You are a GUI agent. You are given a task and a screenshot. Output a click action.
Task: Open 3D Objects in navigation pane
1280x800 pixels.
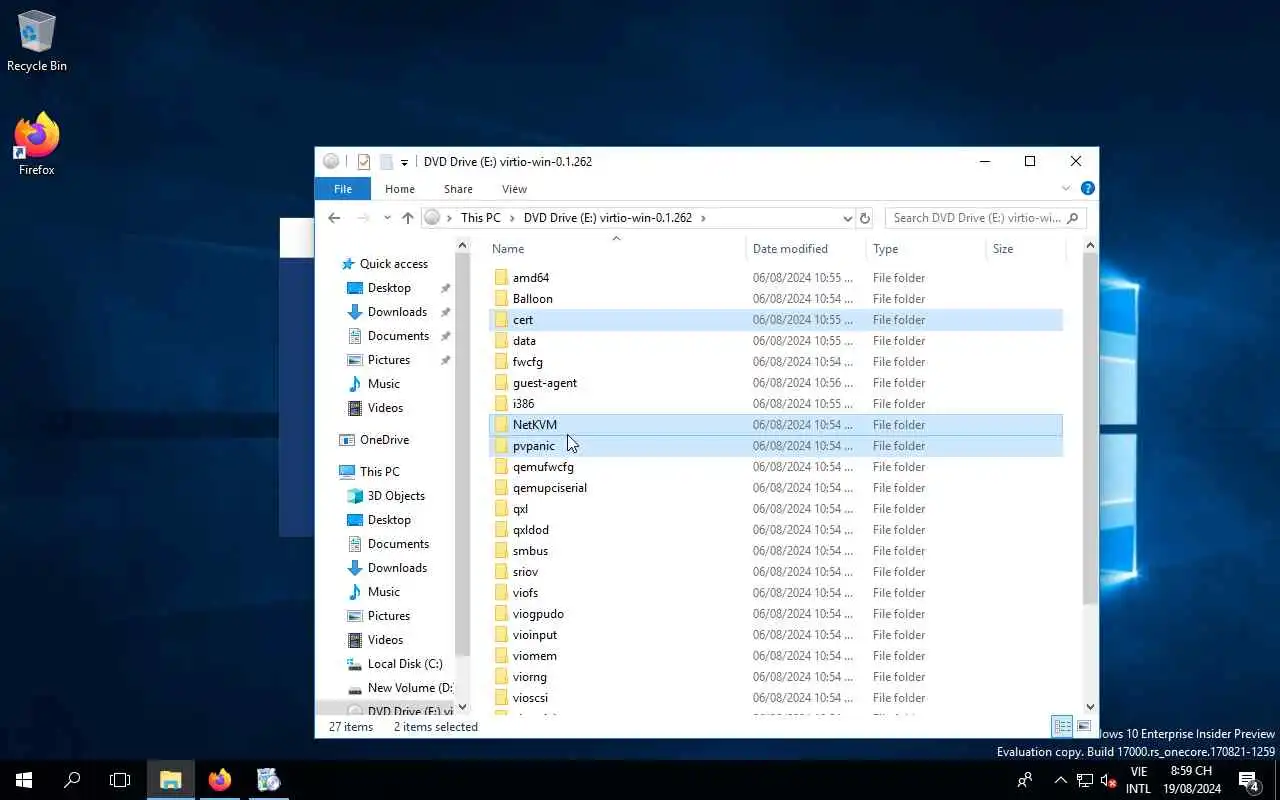396,496
